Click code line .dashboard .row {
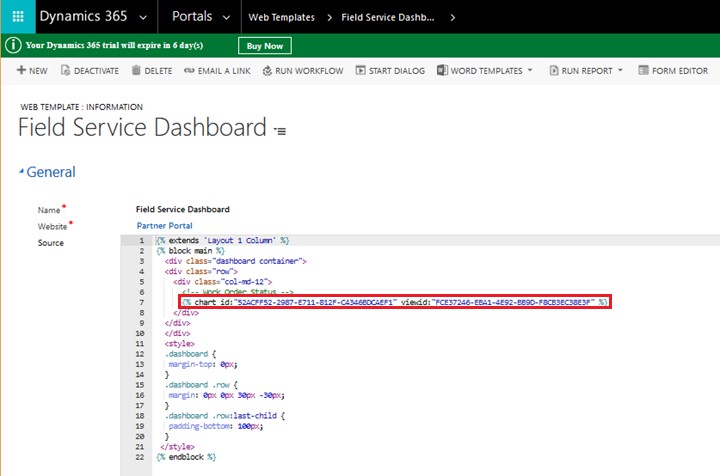The image size is (720, 476). [201, 385]
